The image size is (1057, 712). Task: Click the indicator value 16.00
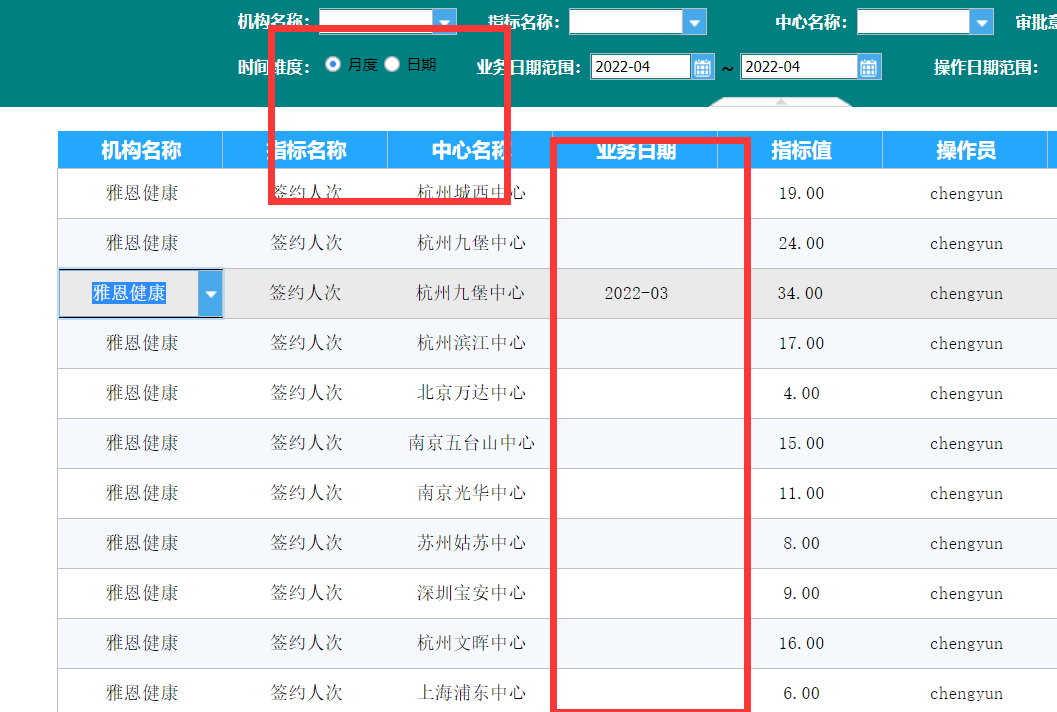pos(801,643)
